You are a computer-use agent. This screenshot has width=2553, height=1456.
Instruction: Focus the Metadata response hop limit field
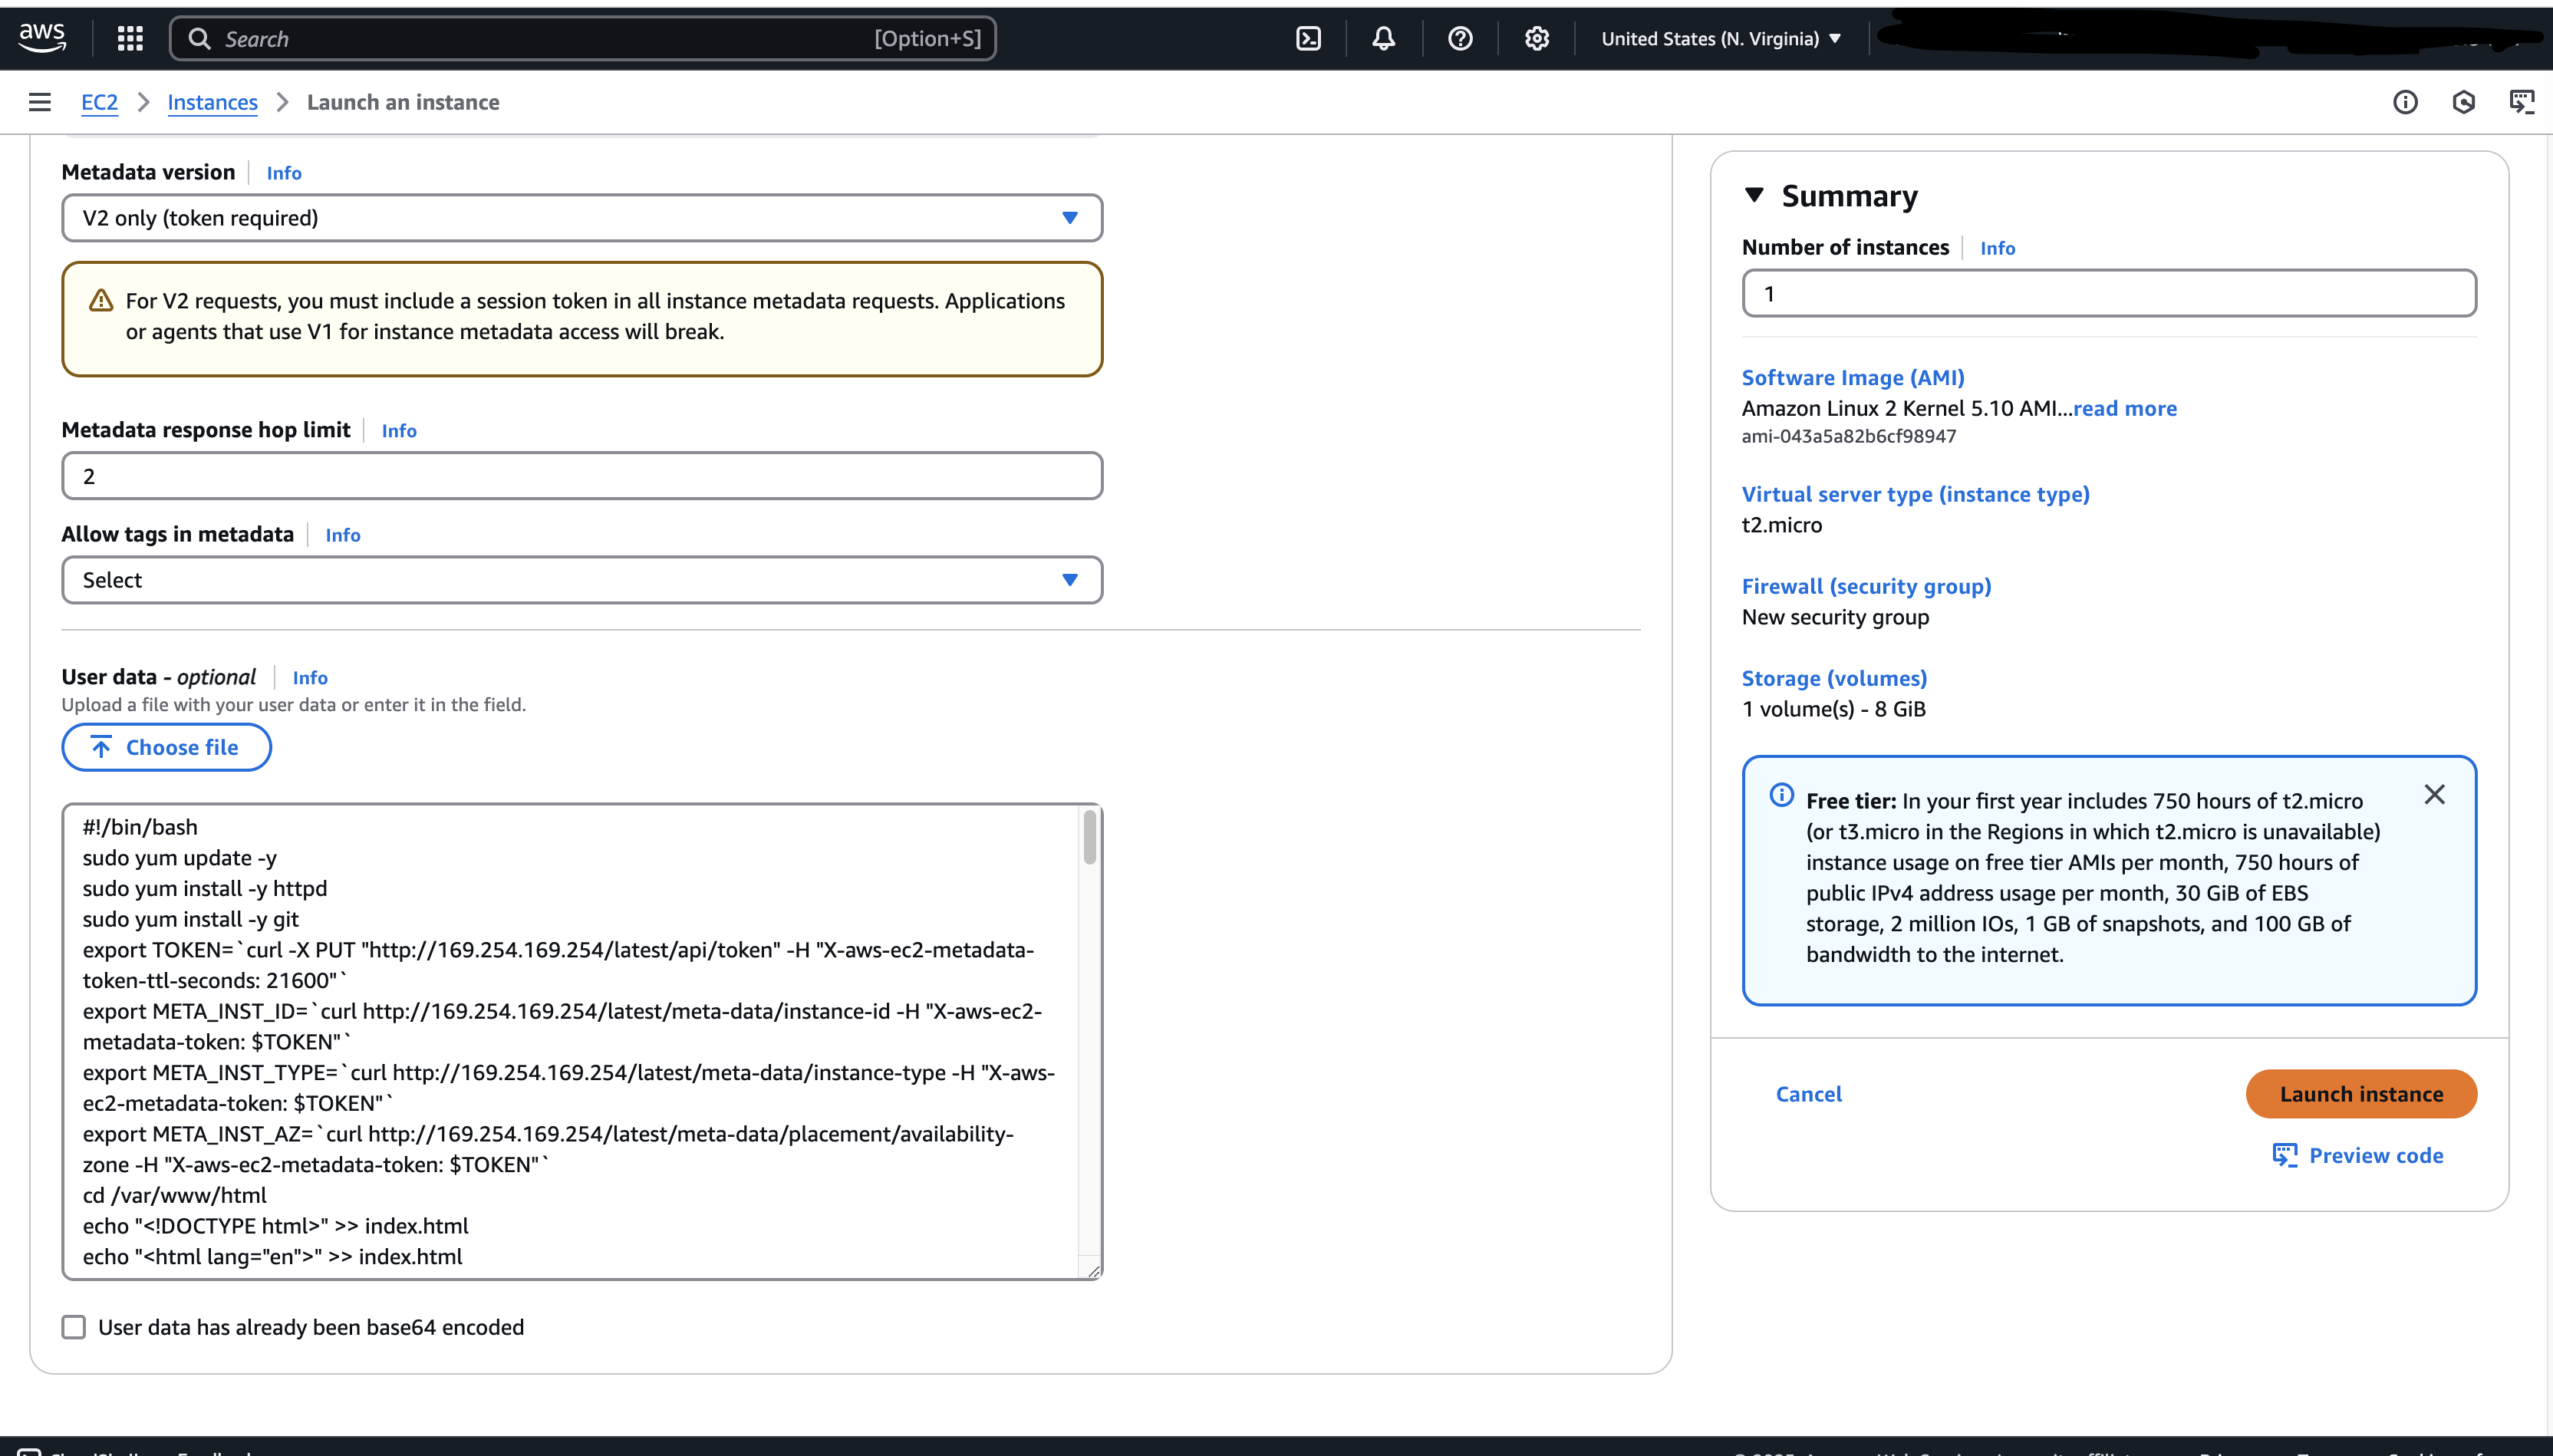(x=582, y=476)
